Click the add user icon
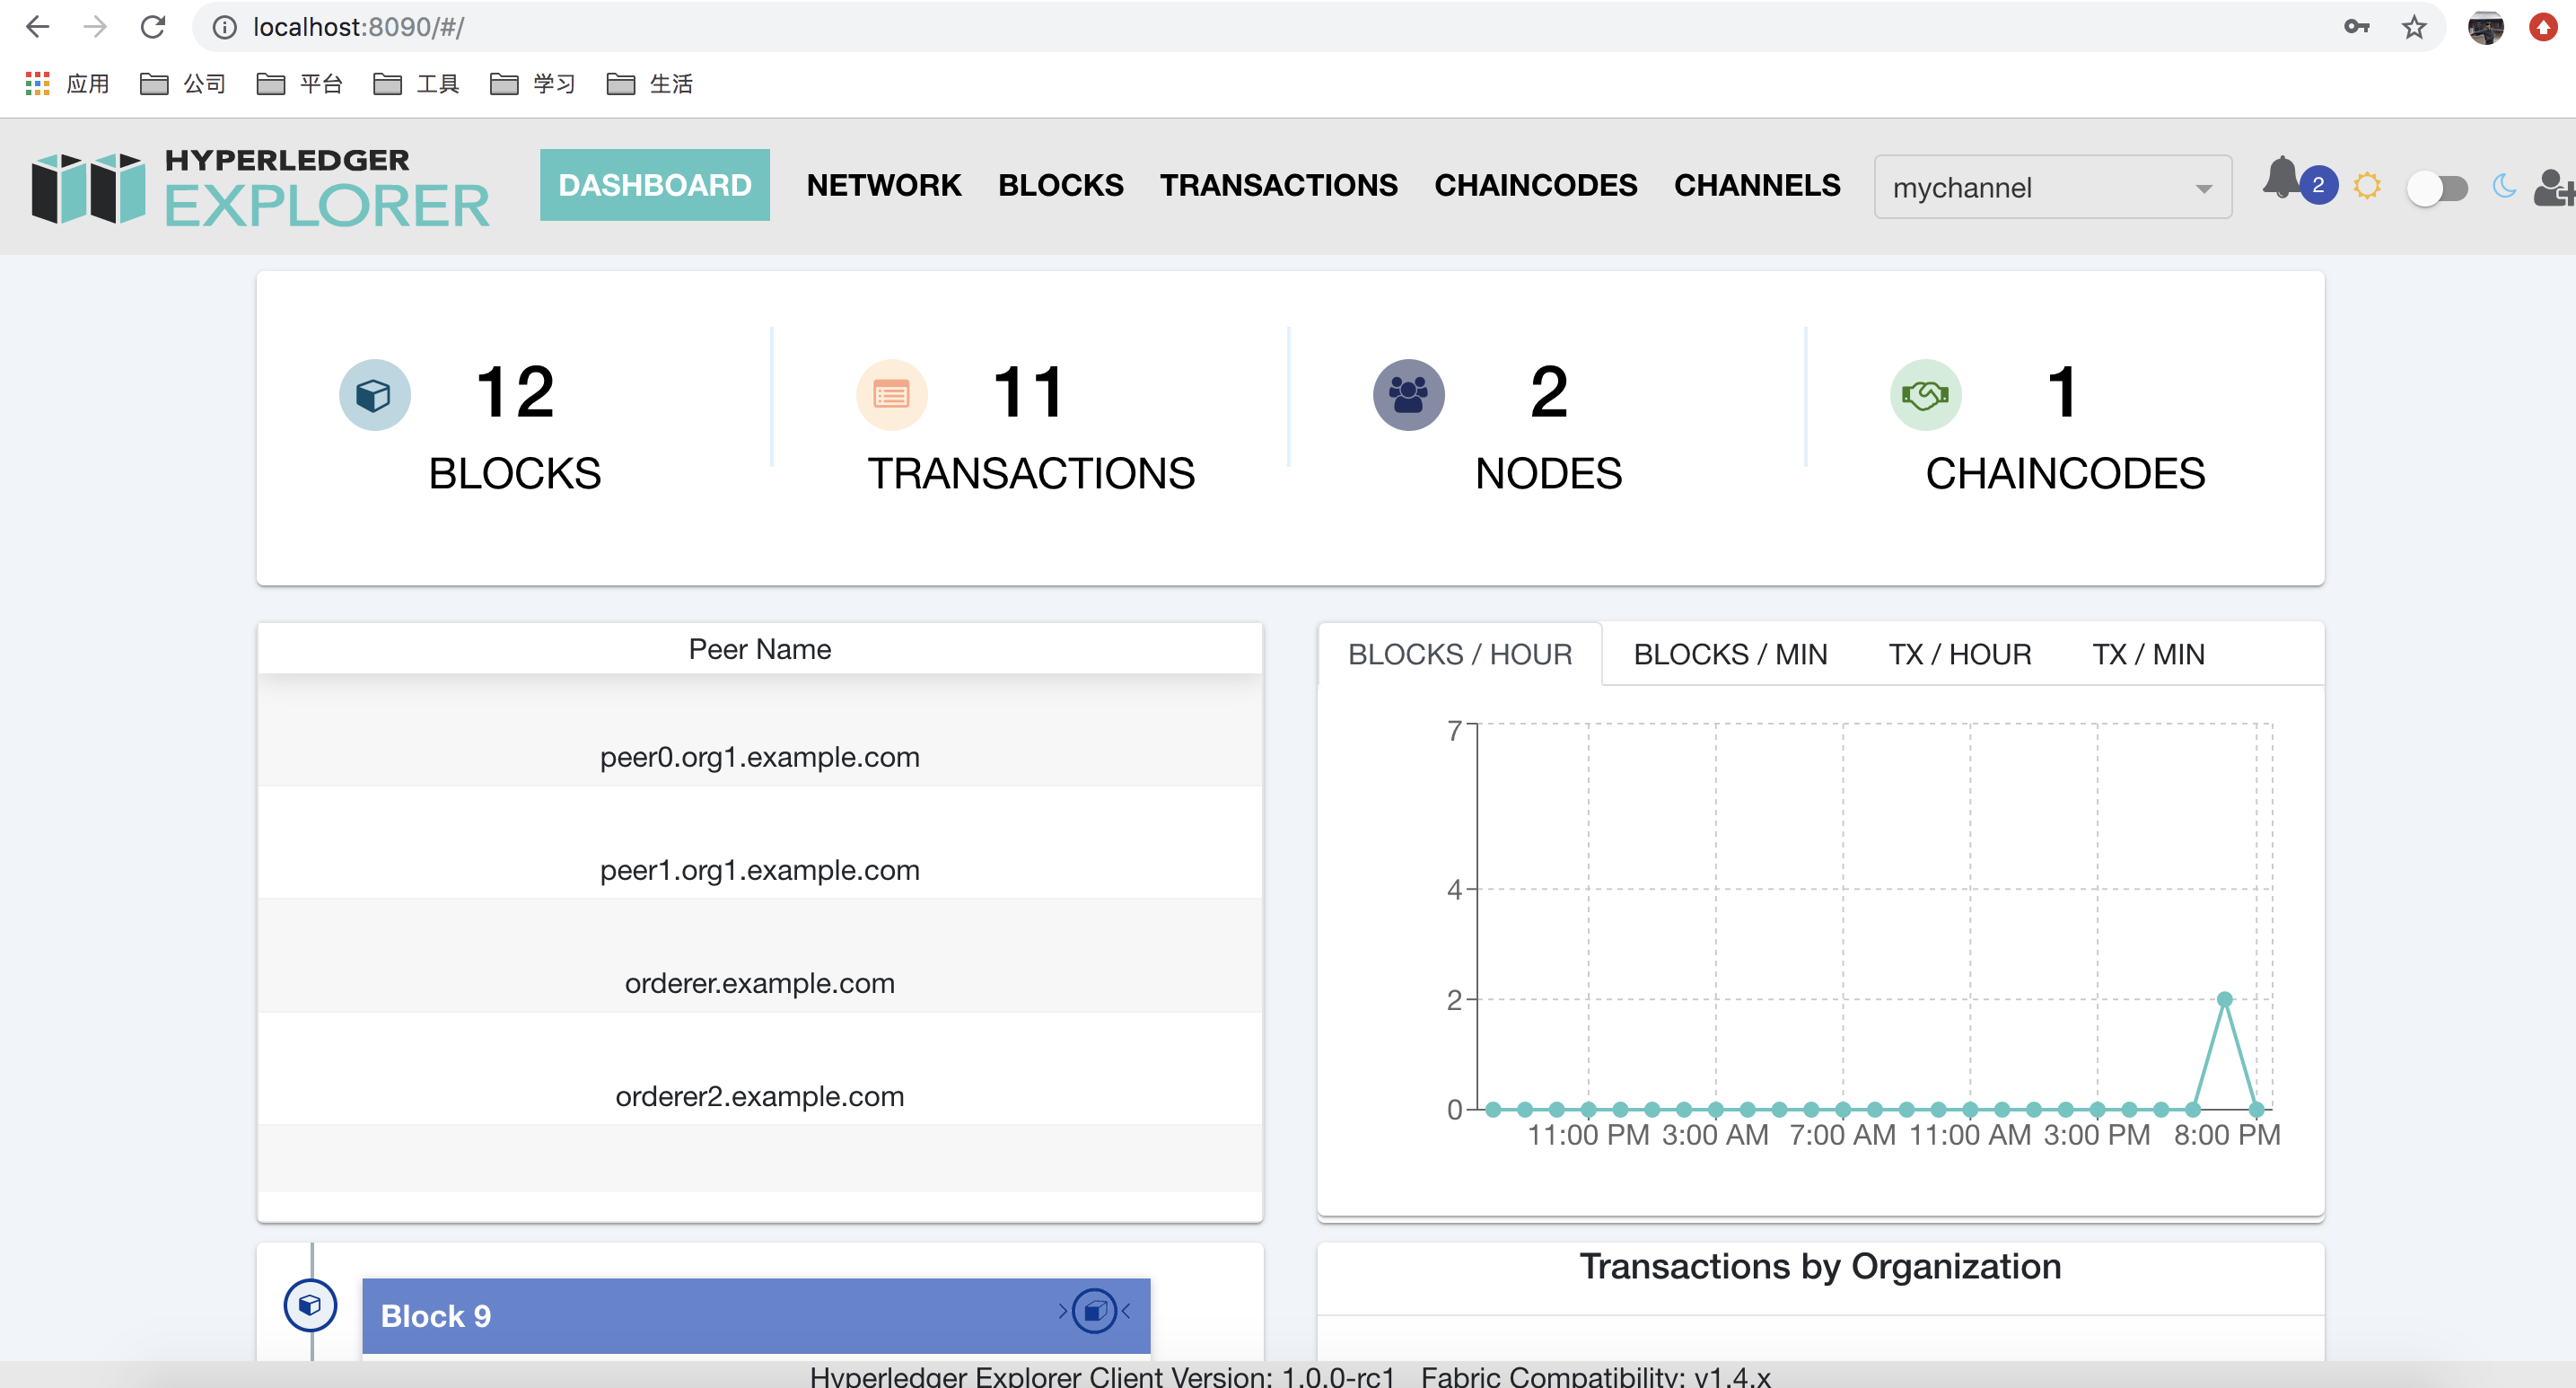 [x=2553, y=187]
